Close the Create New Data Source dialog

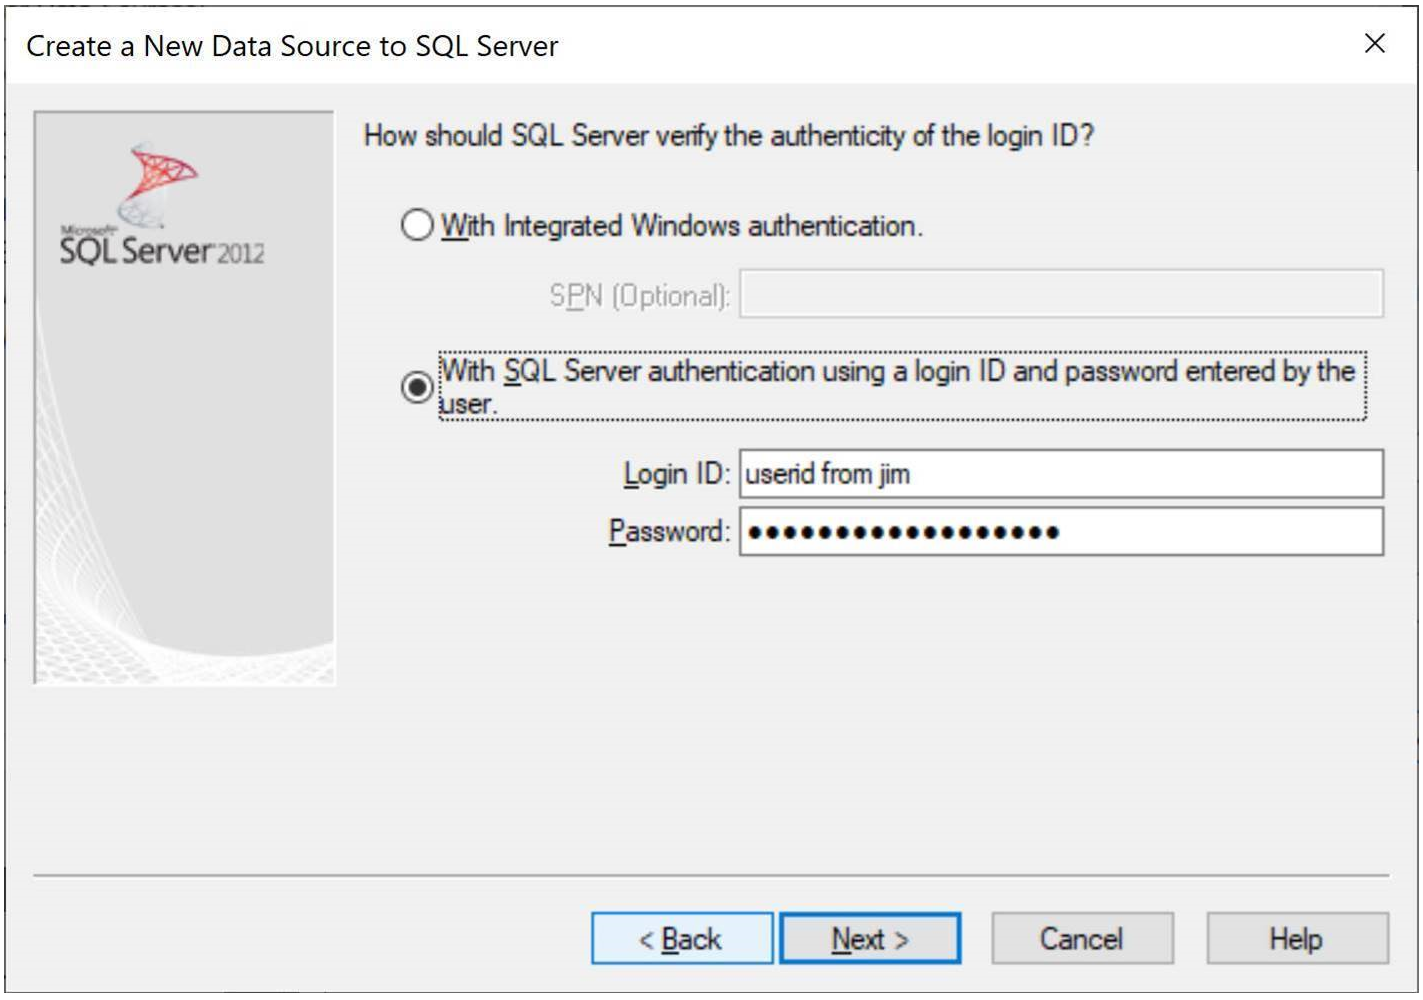coord(1375,43)
